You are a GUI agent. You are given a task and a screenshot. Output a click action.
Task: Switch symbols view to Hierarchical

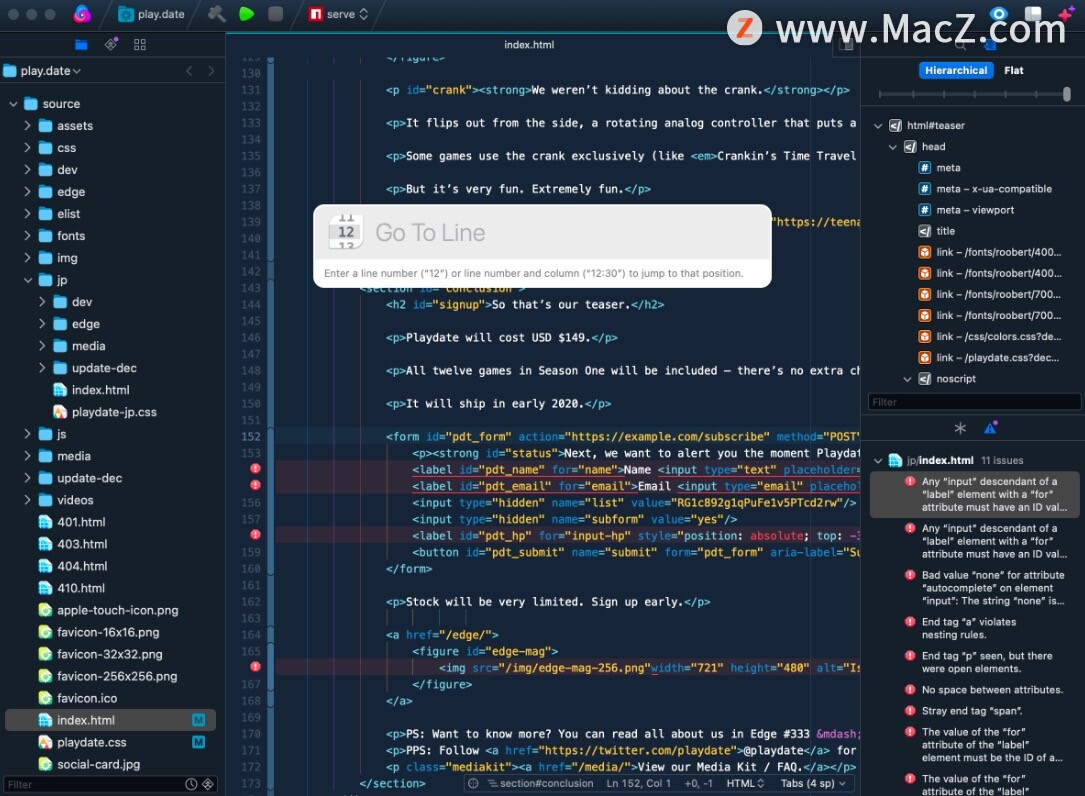[956, 71]
